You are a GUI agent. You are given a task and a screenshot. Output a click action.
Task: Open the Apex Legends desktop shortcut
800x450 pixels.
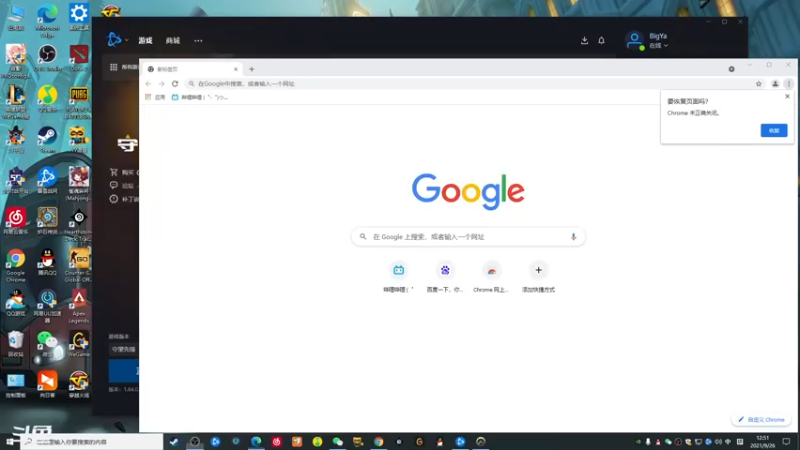pyautogui.click(x=79, y=306)
